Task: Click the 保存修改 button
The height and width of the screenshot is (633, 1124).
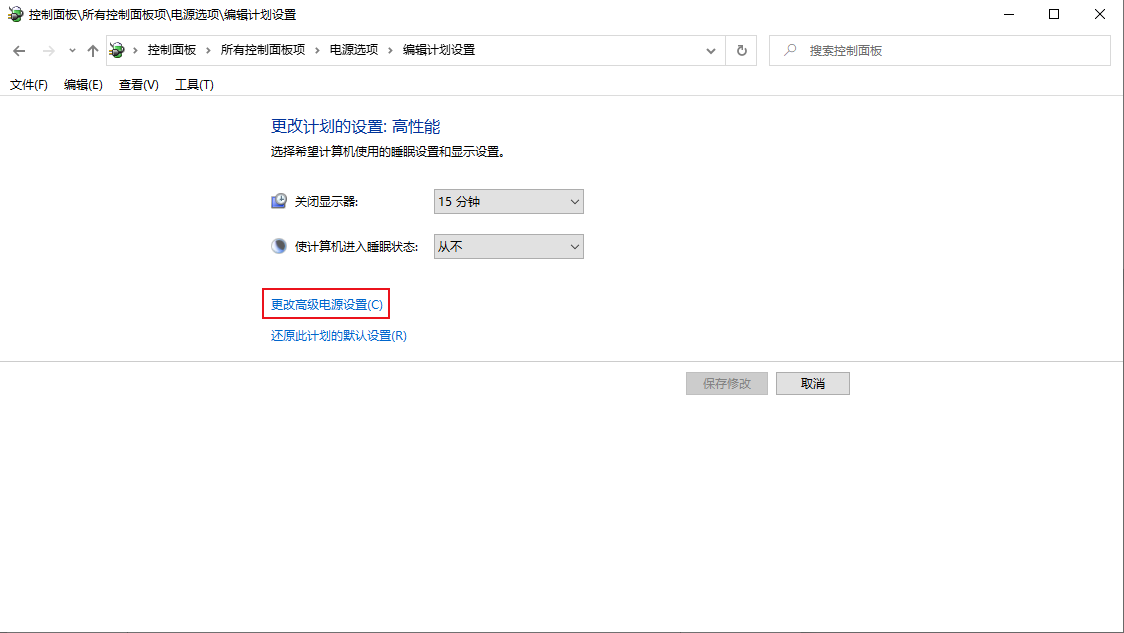Action: 727,384
